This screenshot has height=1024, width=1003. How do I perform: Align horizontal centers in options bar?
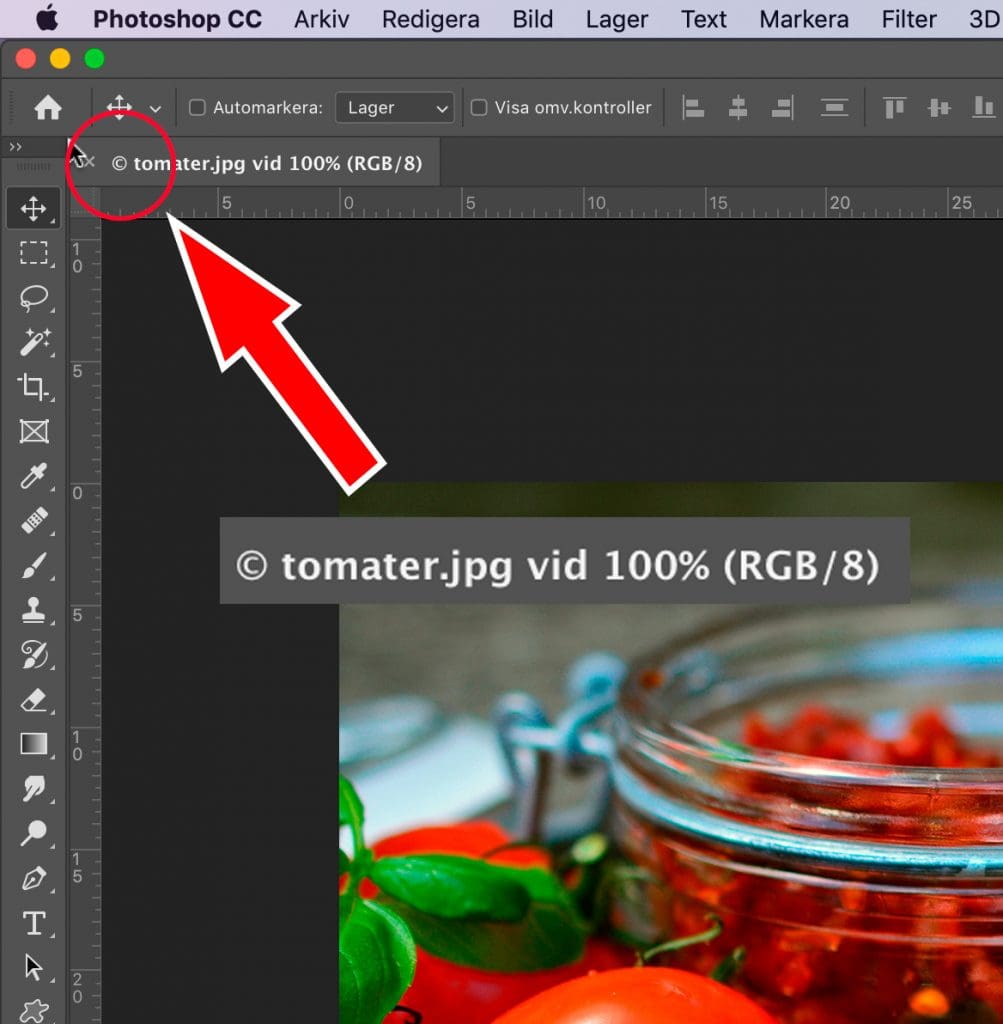(738, 108)
